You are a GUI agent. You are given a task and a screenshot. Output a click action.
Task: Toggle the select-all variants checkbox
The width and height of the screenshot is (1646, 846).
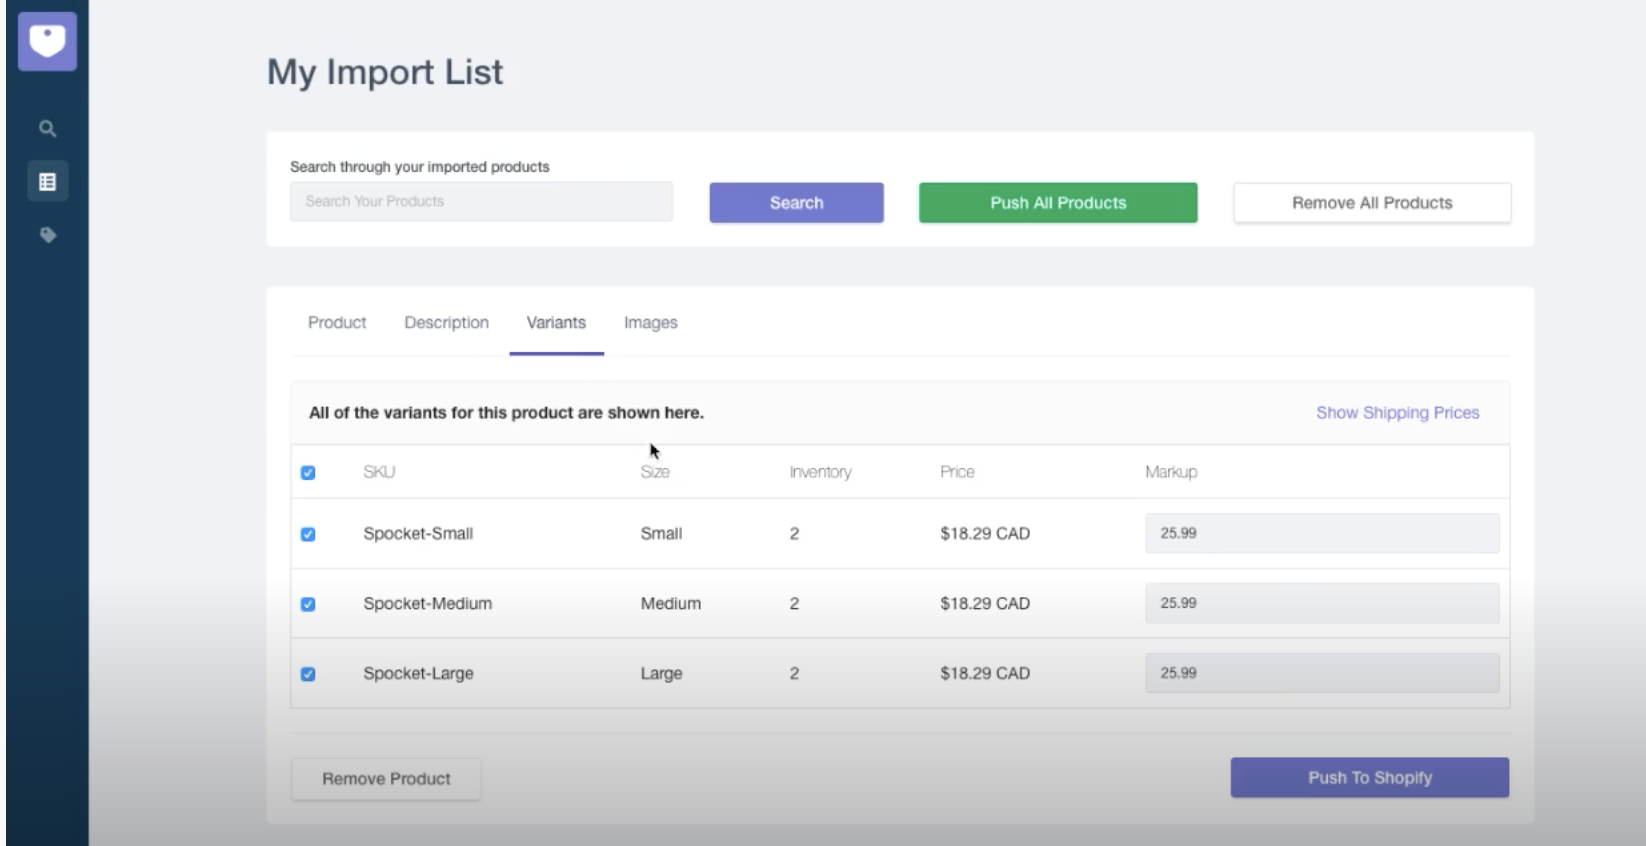click(308, 473)
